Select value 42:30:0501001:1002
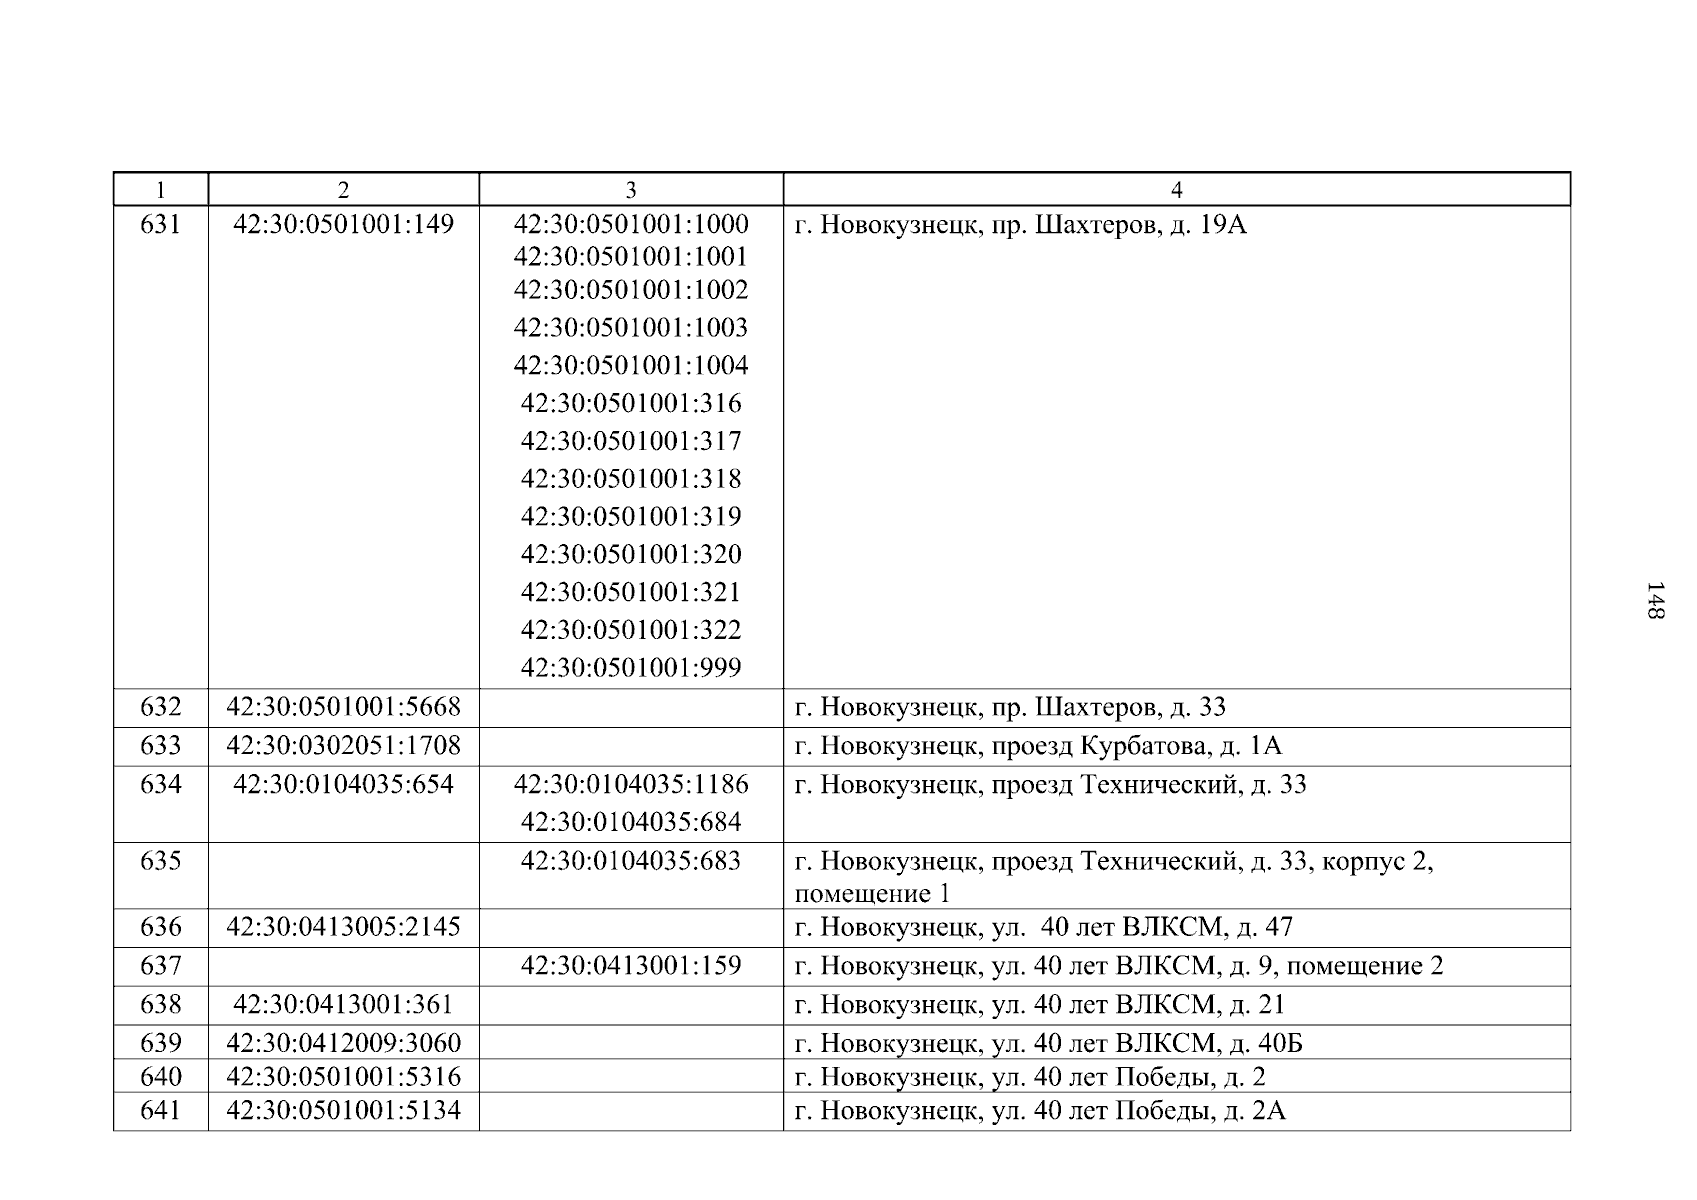The width and height of the screenshot is (1697, 1200). [x=631, y=290]
